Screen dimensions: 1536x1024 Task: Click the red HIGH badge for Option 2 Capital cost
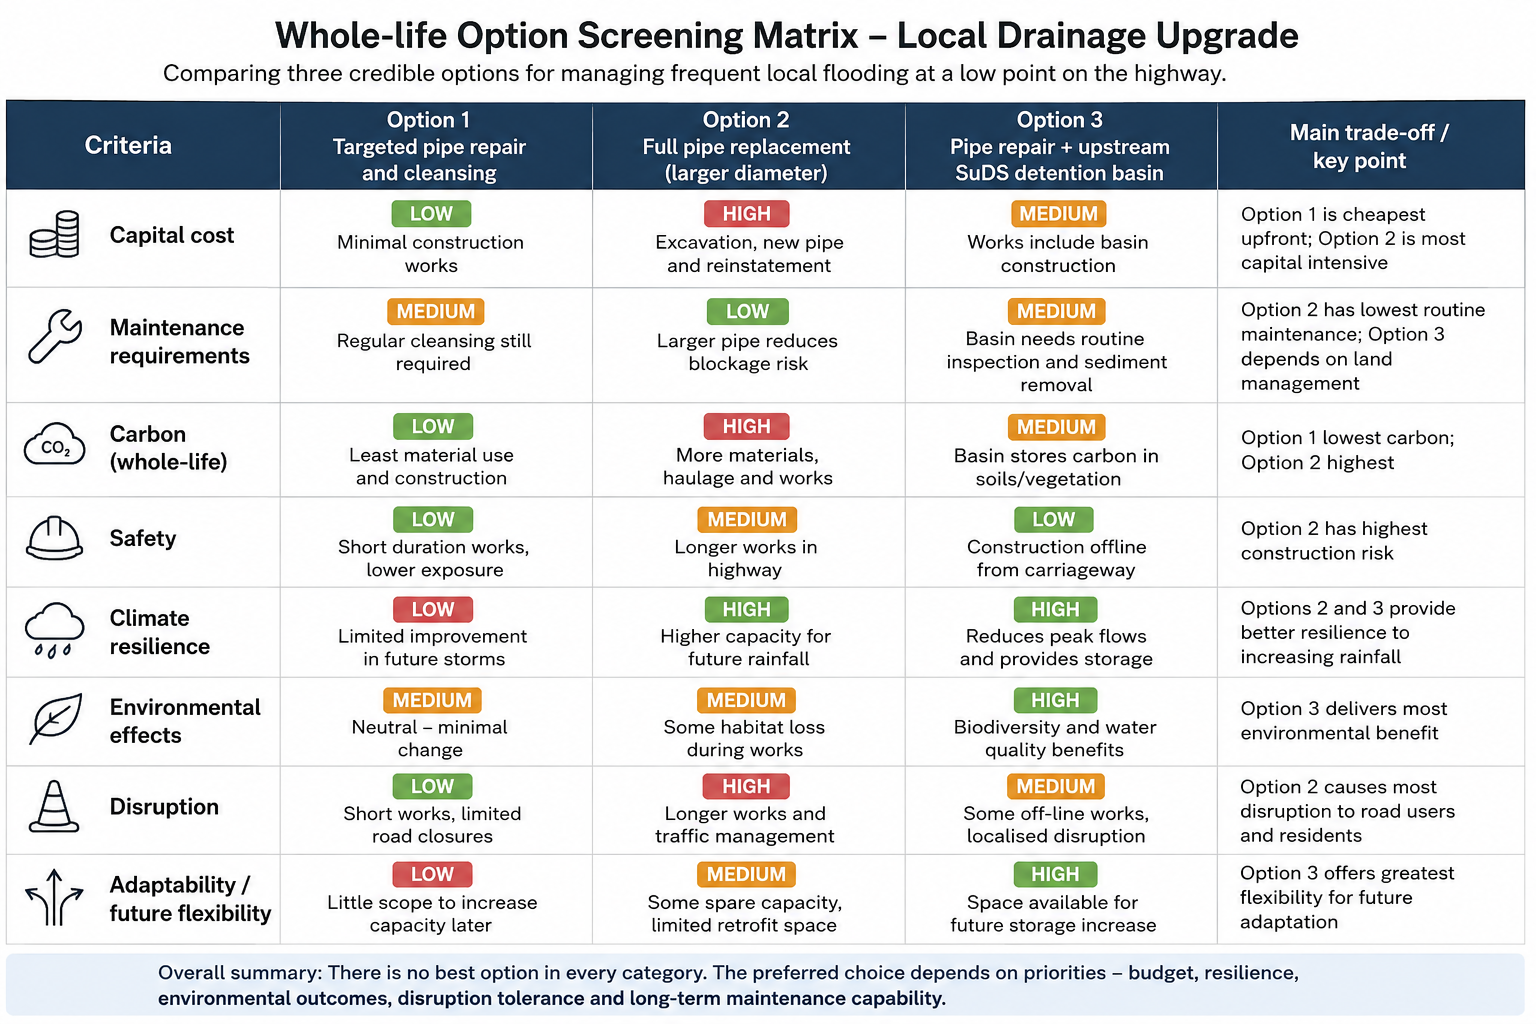[746, 214]
